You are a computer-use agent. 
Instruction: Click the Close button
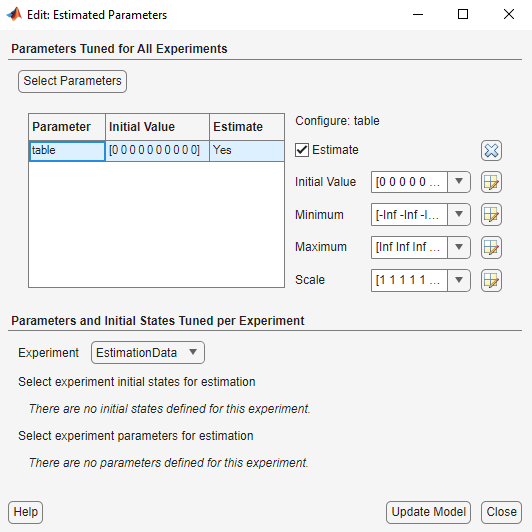[501, 512]
